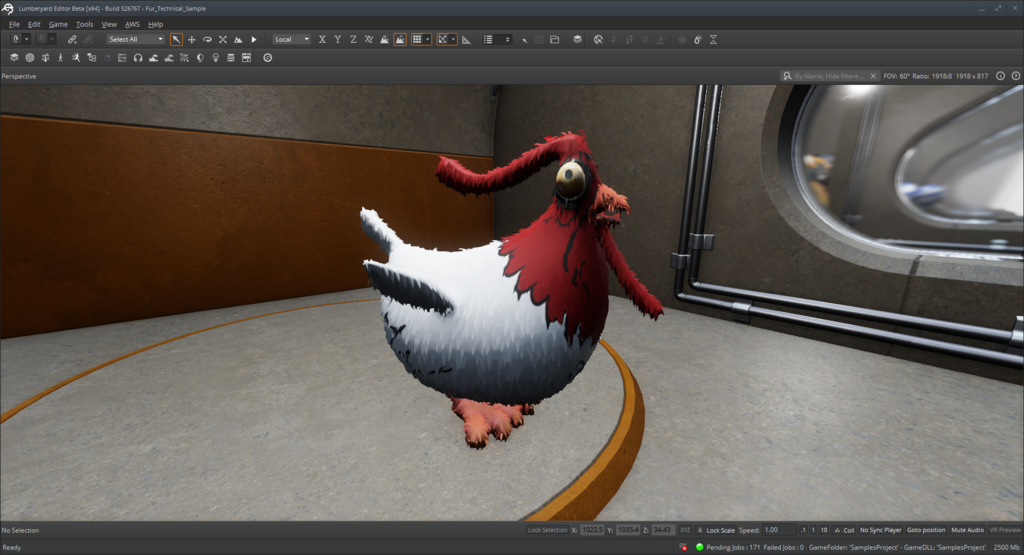Viewport: 1024px width, 555px height.
Task: Open the running figure animation editor icon
Action: click(x=76, y=57)
